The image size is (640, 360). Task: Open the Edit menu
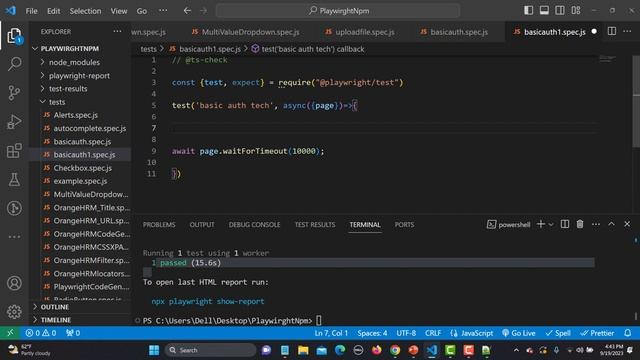53,11
